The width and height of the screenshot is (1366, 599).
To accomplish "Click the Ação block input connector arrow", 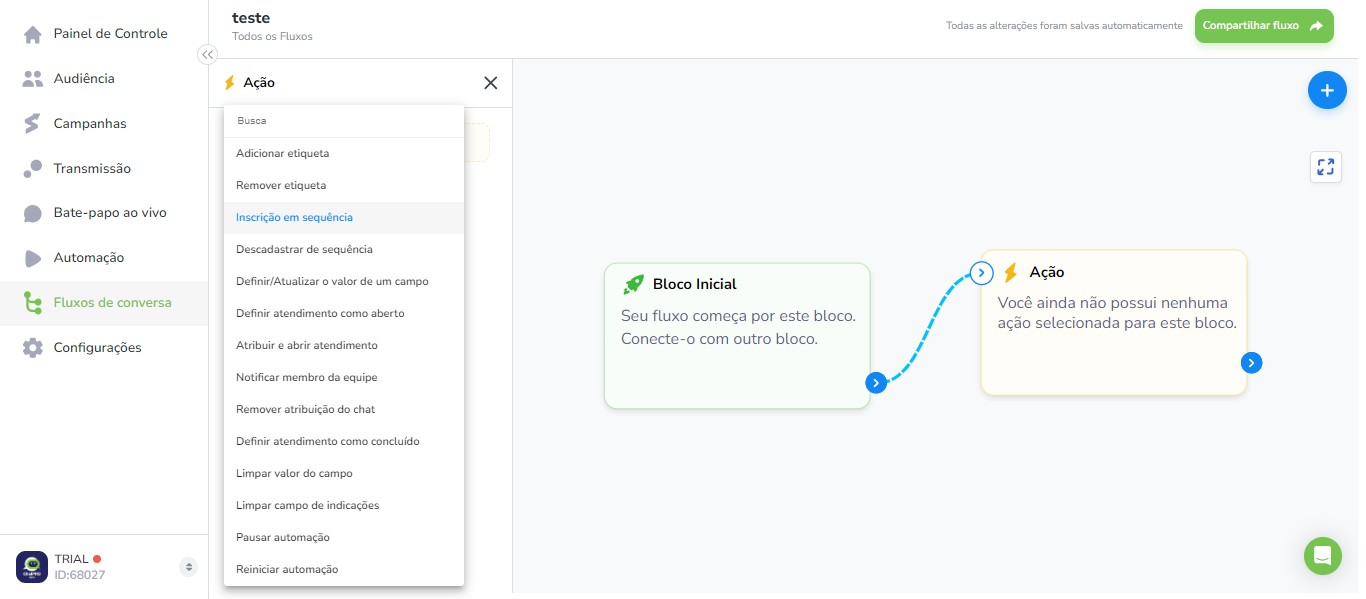I will [981, 273].
